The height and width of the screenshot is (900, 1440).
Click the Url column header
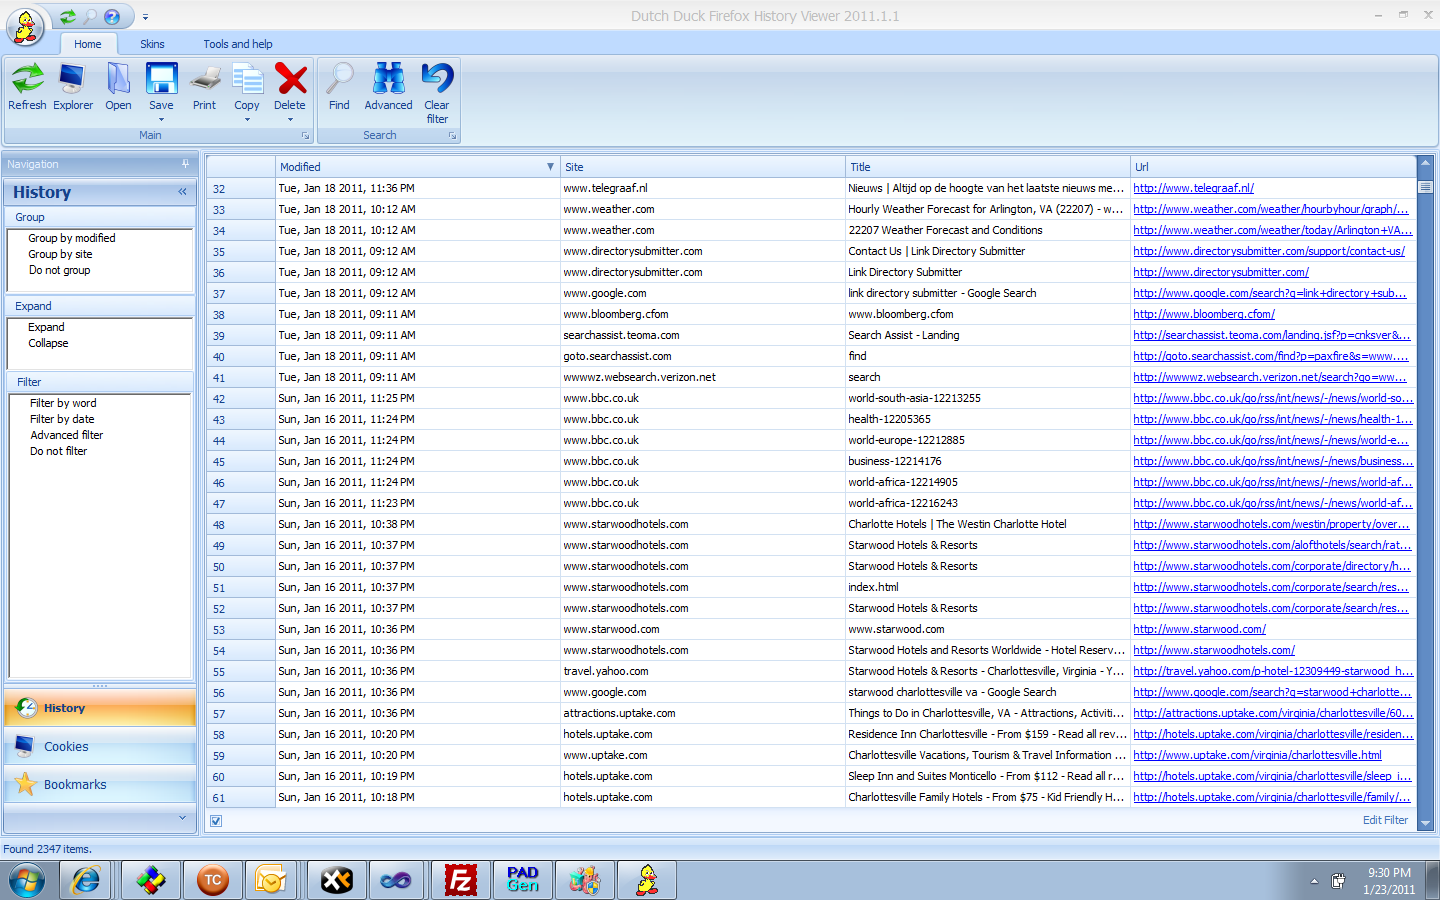pos(1273,167)
